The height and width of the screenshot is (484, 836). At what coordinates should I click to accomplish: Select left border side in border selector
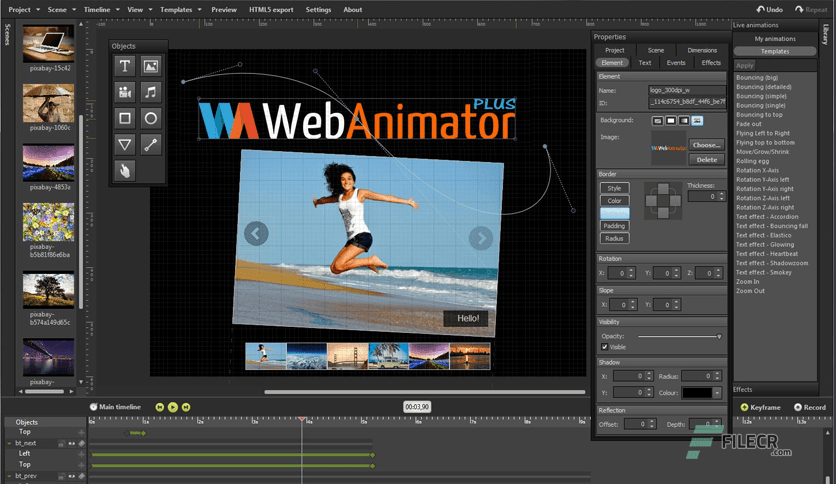[x=651, y=201]
